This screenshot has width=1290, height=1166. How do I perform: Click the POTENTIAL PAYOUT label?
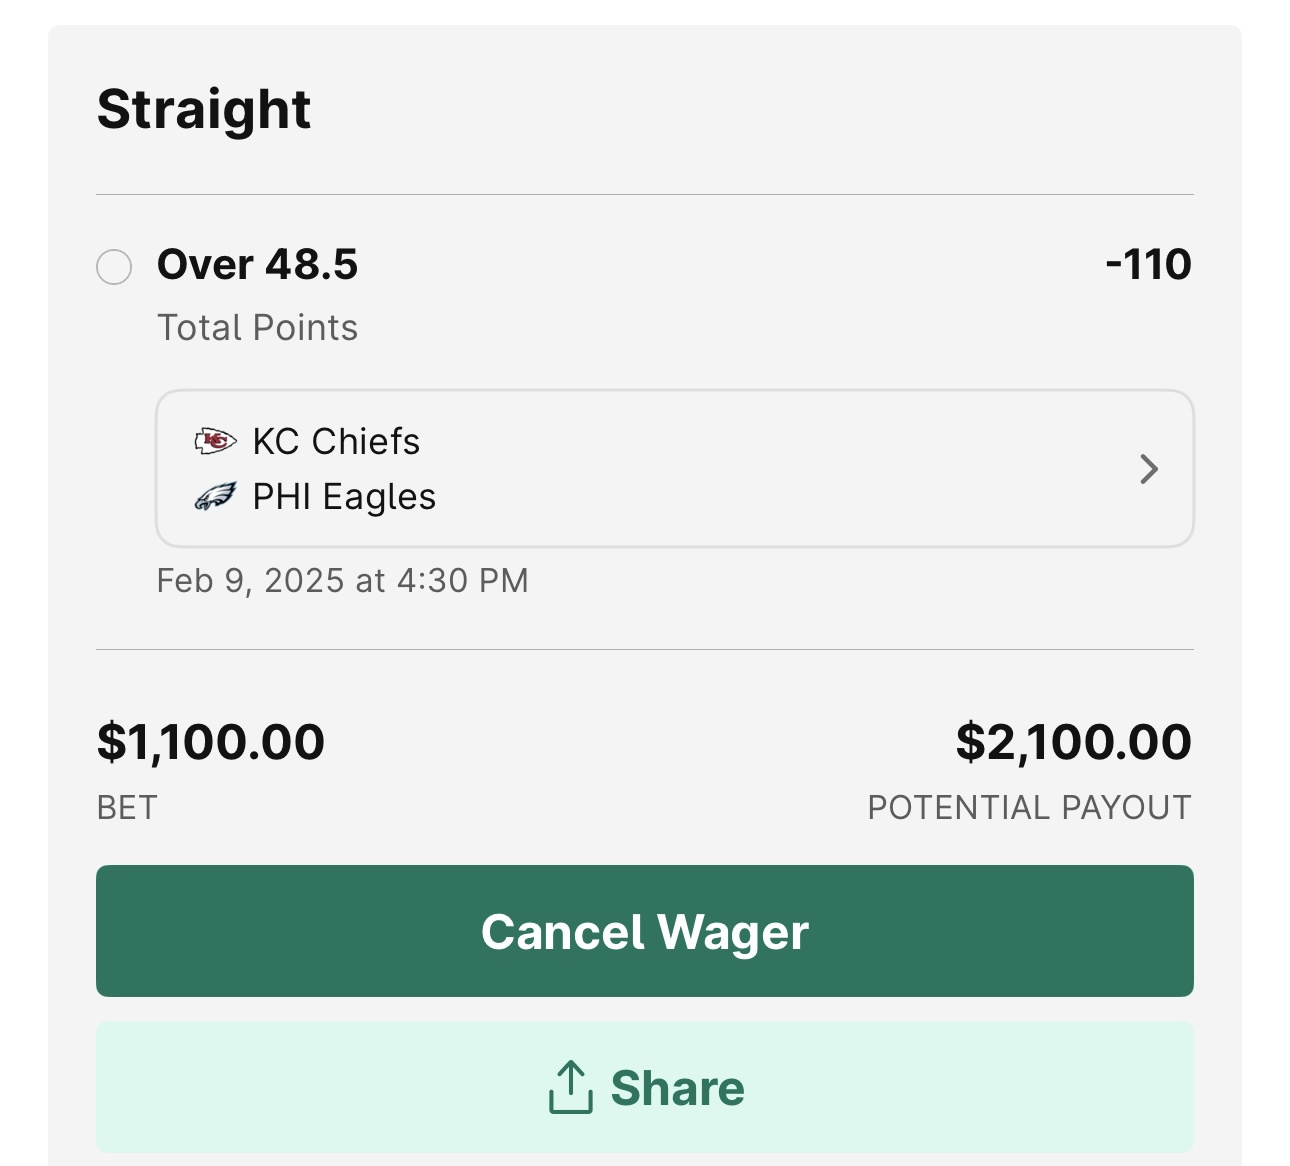[1029, 808]
